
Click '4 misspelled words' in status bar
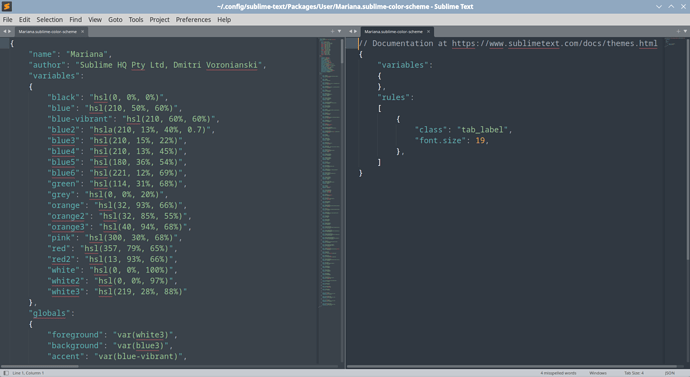click(558, 373)
